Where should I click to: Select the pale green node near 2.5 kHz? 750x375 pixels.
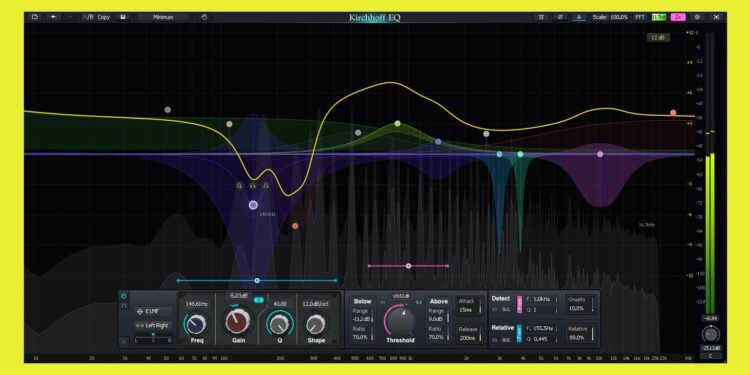[486, 134]
